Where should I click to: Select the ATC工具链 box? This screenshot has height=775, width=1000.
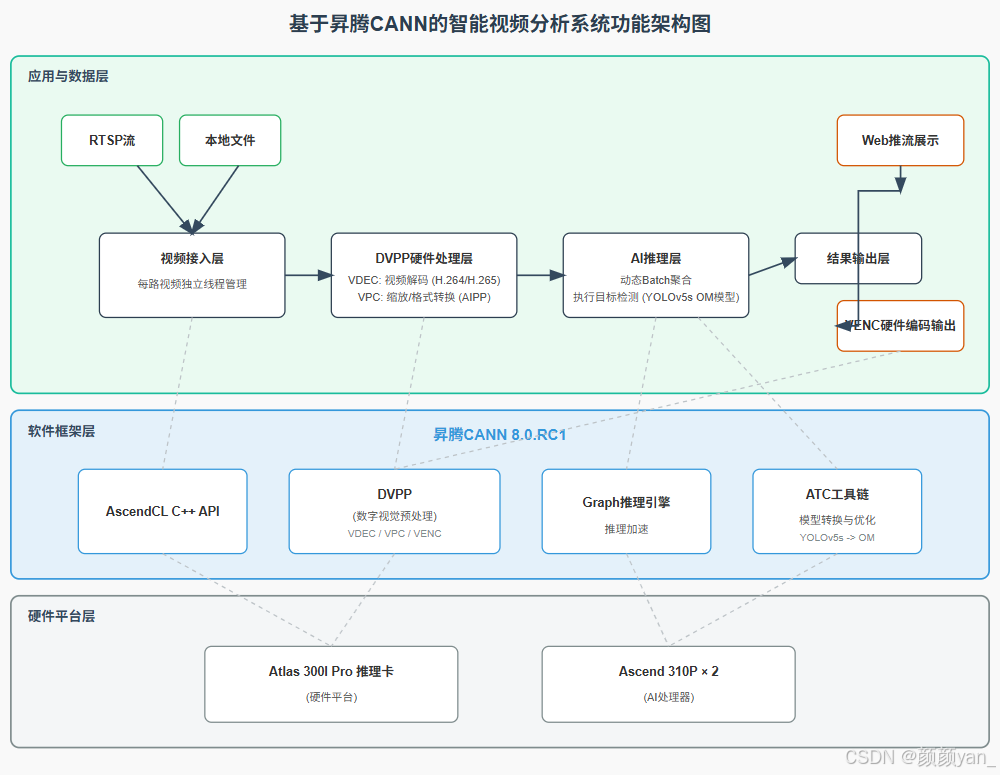tap(837, 512)
